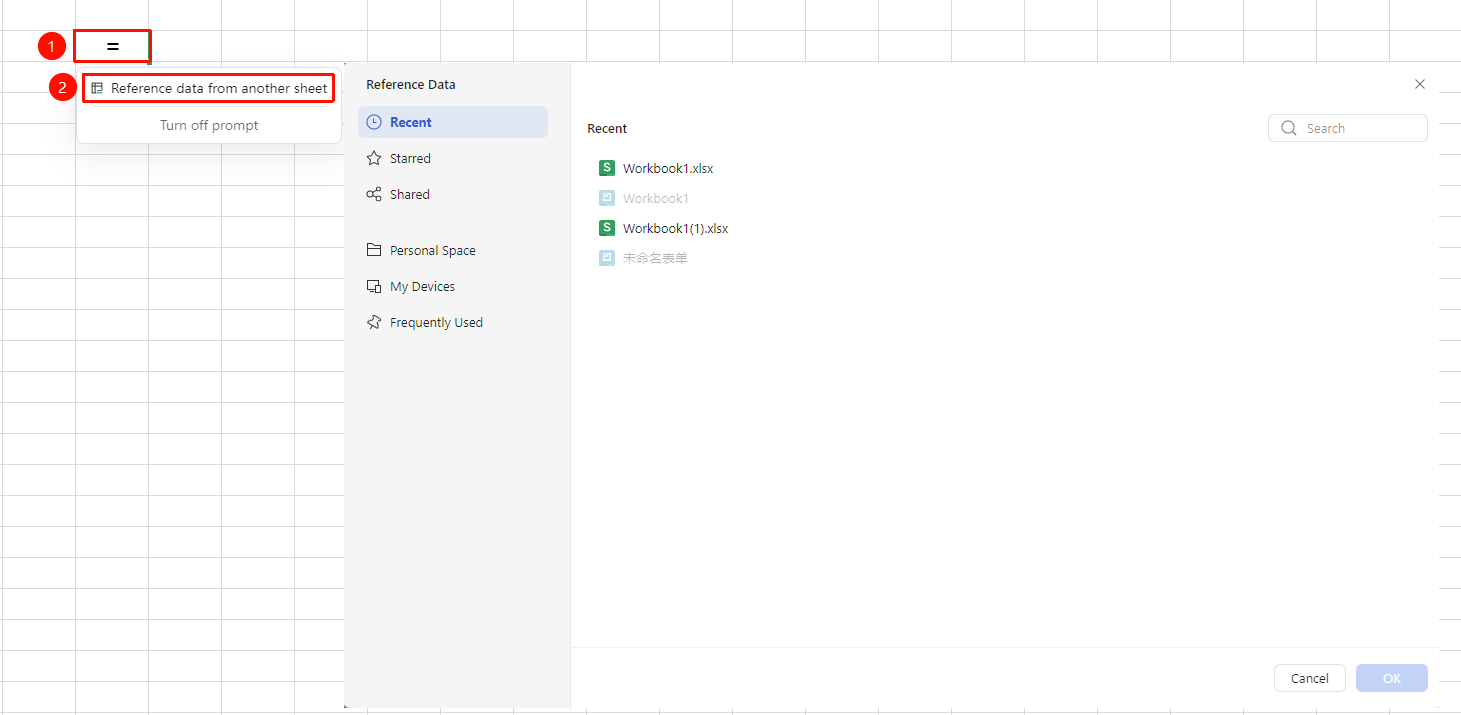Click the Recent clock icon in sidebar
This screenshot has height=715, width=1461.
tap(374, 122)
